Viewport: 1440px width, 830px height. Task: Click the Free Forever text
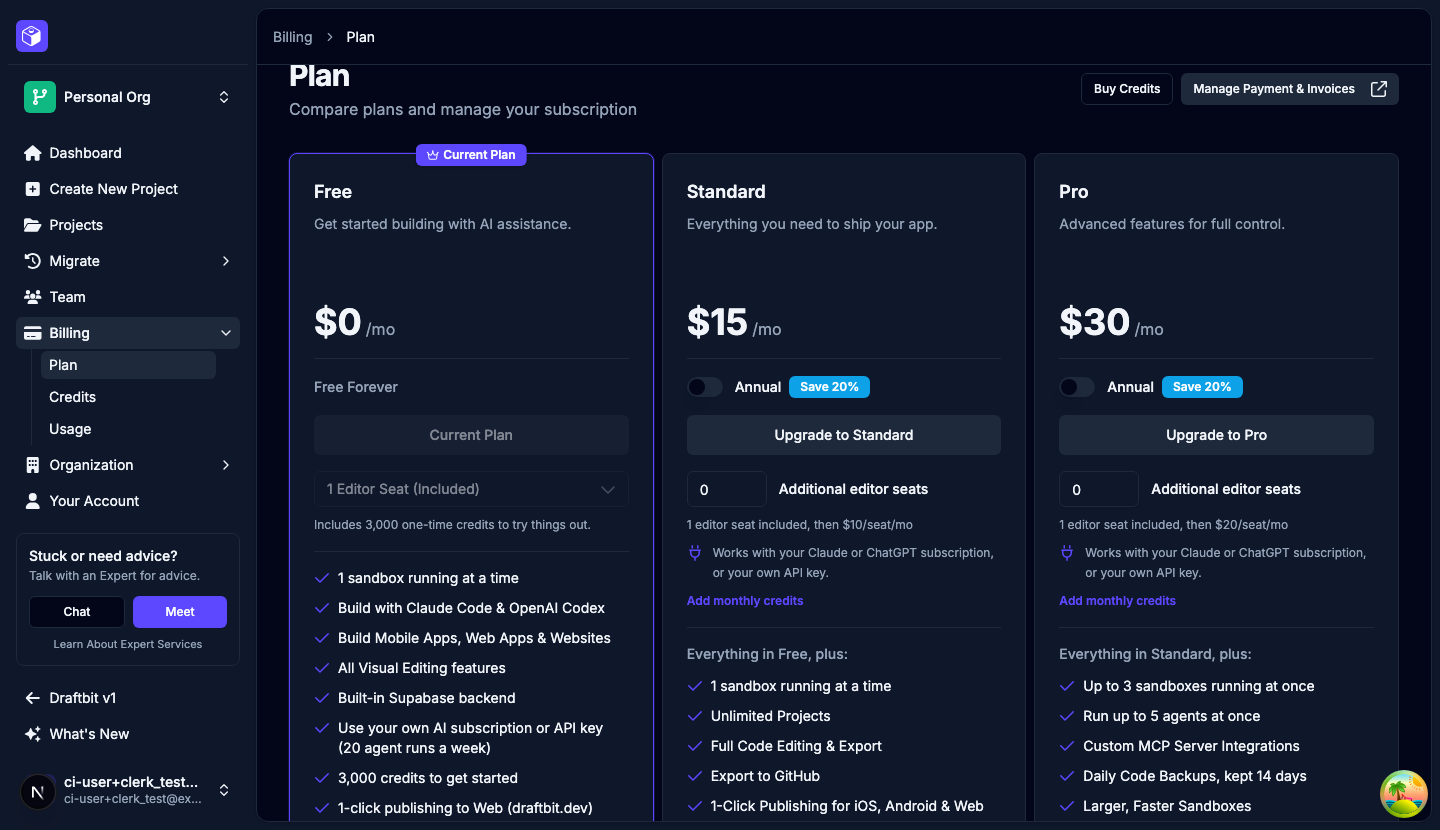coord(356,387)
